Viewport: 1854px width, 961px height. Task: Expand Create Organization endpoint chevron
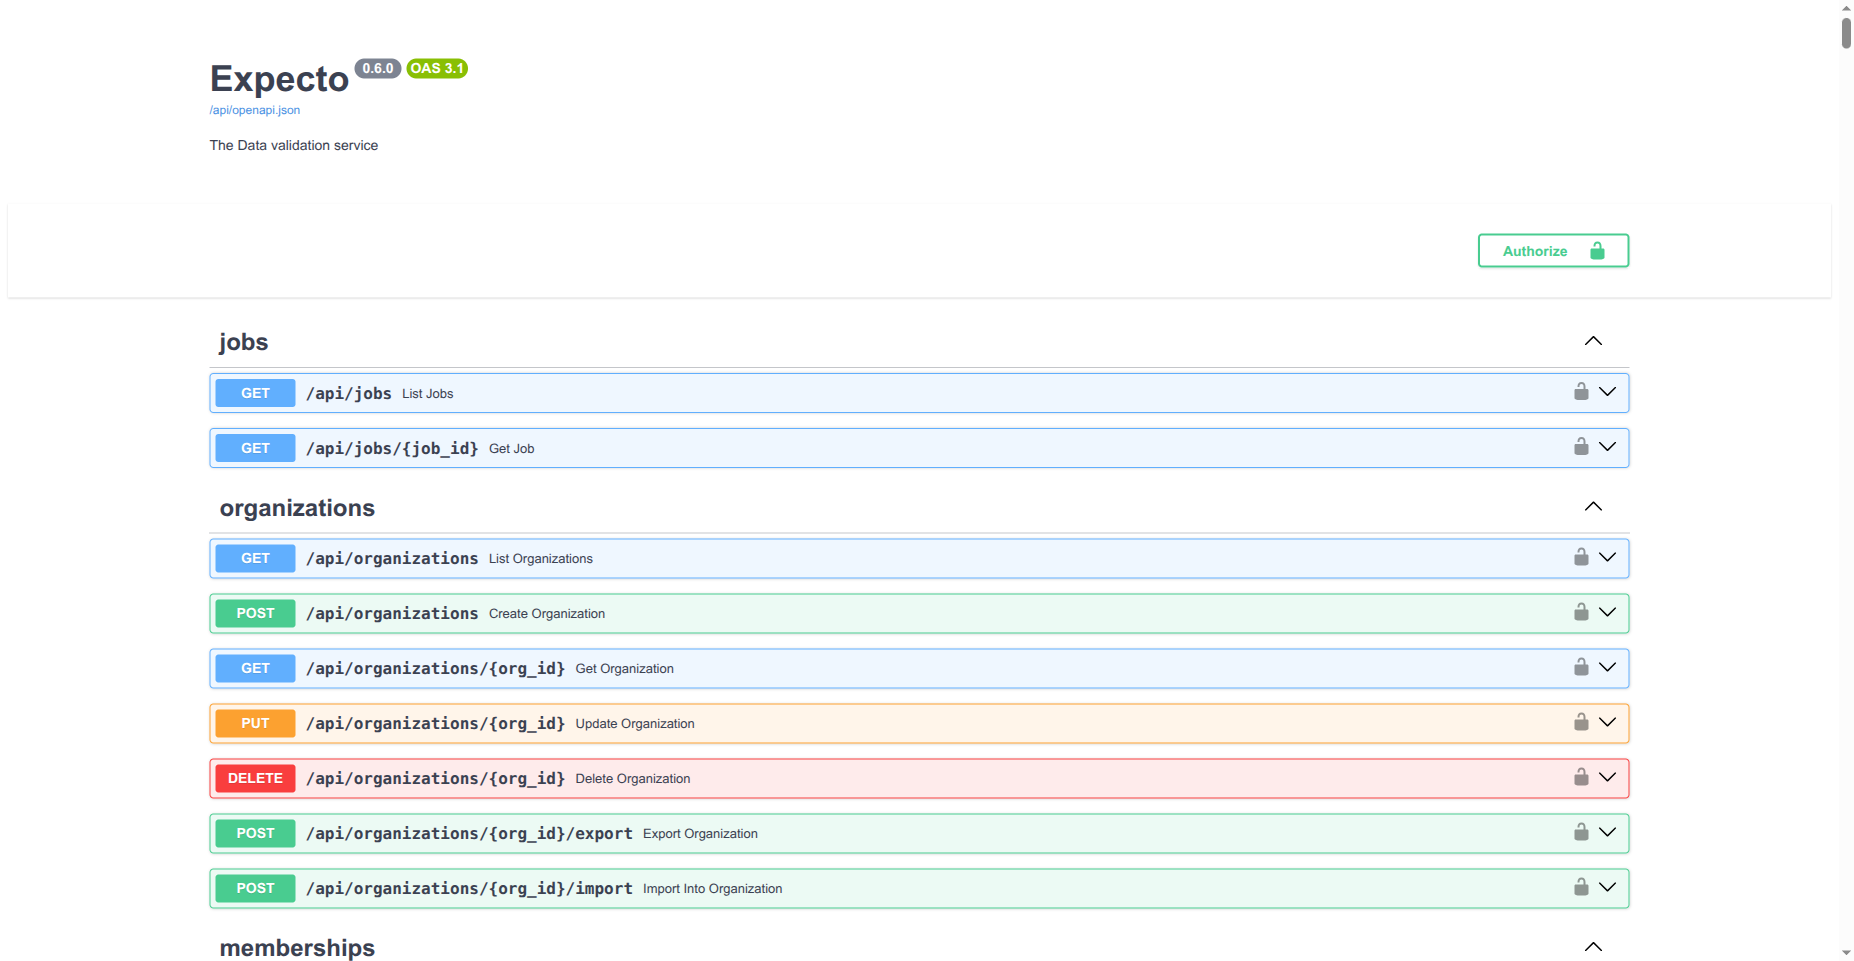point(1607,612)
